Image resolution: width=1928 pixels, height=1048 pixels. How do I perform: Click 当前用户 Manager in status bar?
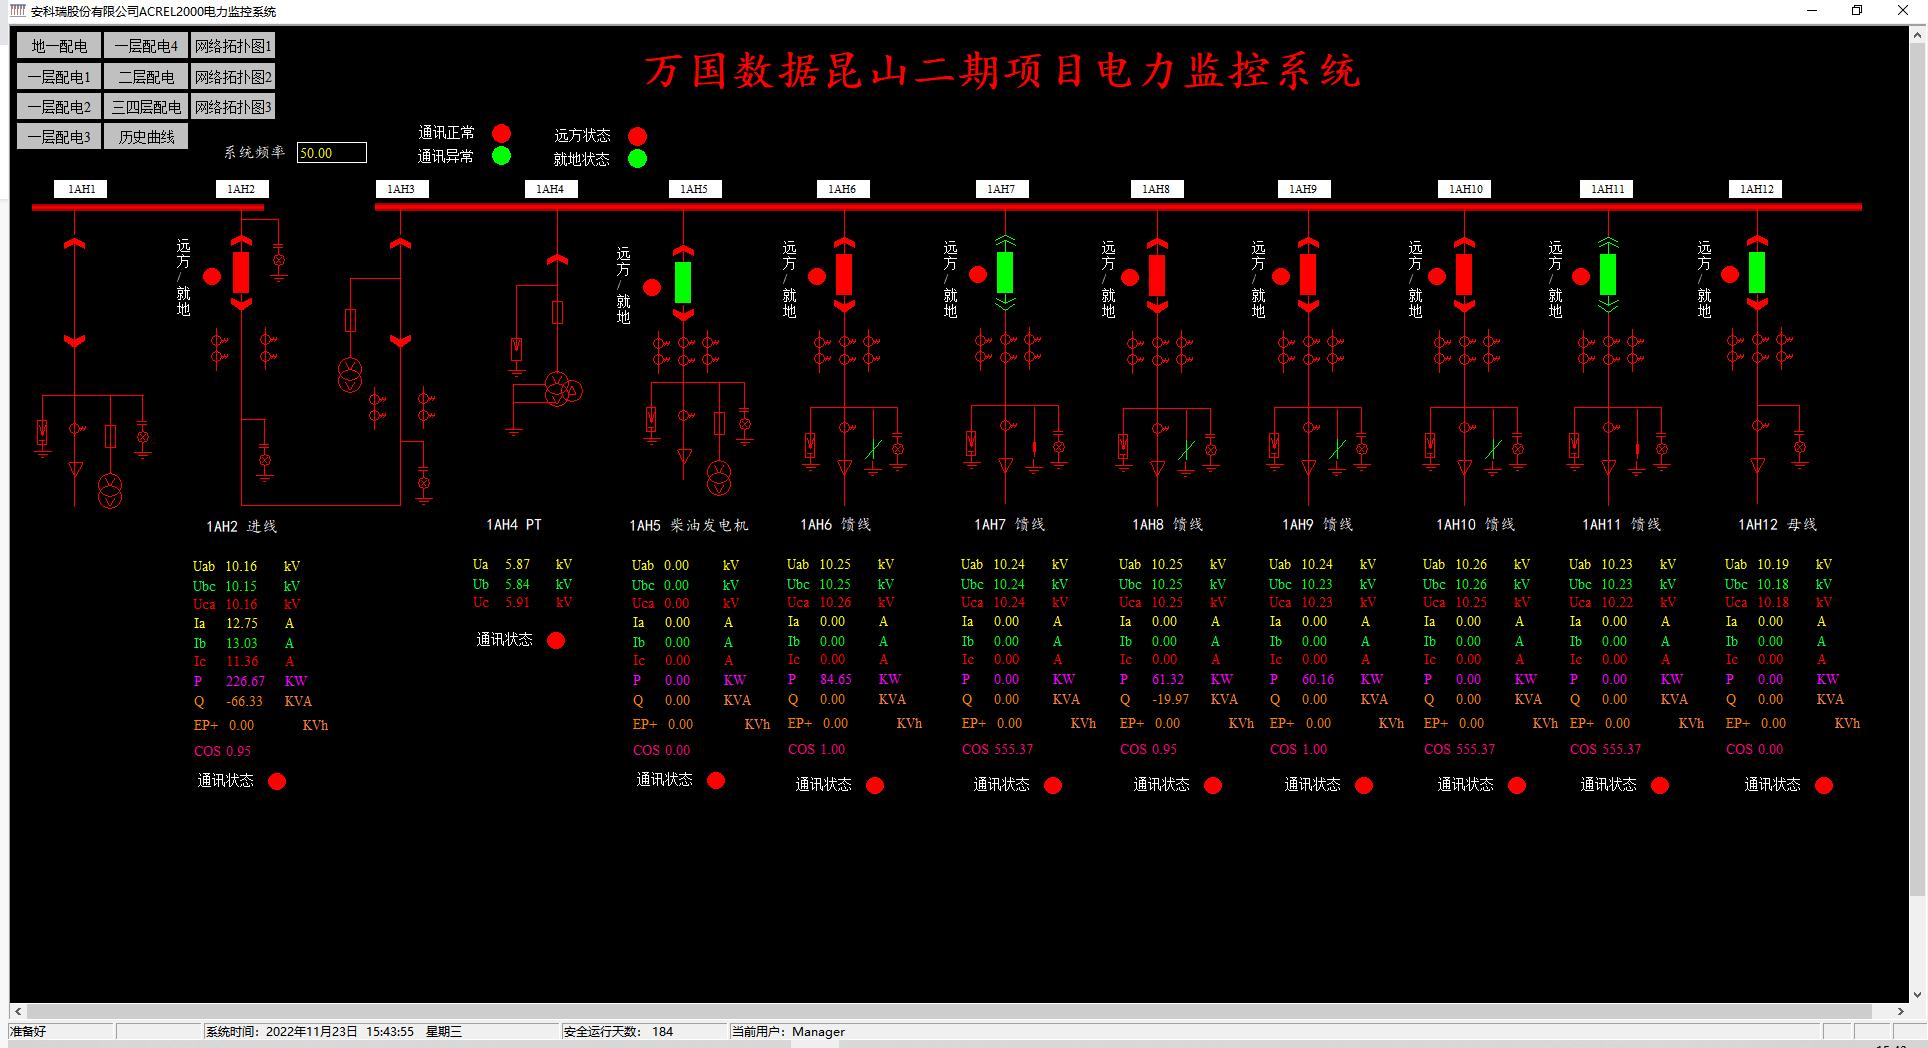(788, 1032)
